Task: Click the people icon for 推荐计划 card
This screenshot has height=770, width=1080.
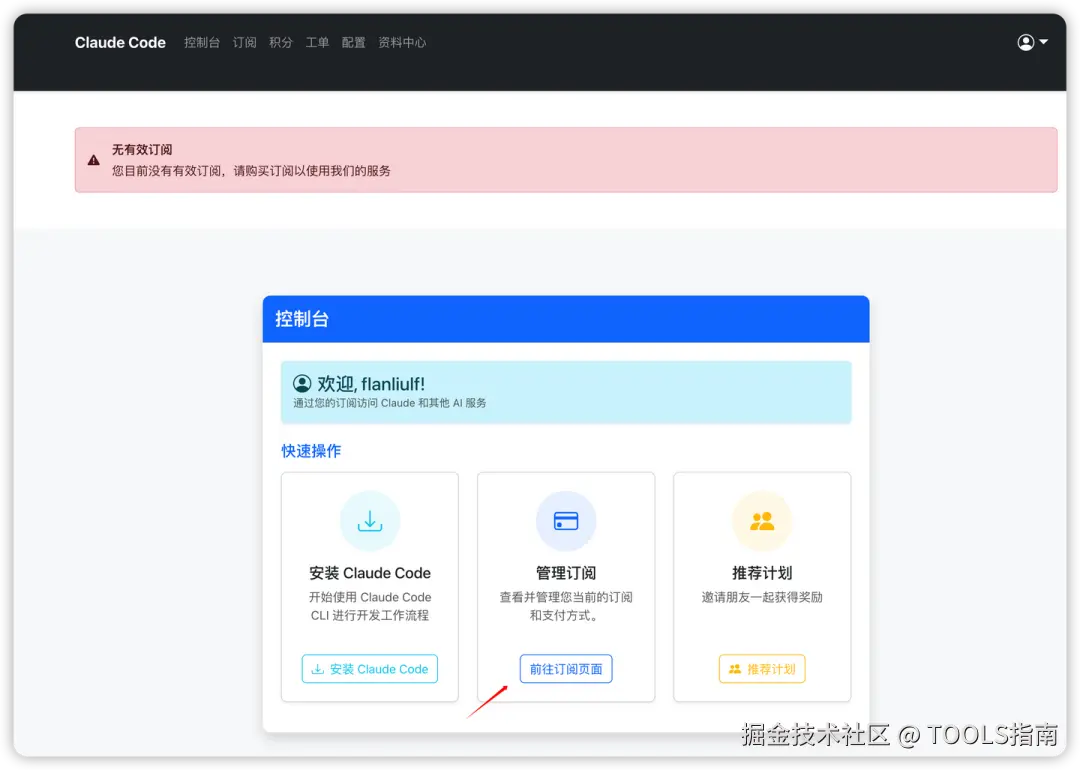Action: [762, 521]
